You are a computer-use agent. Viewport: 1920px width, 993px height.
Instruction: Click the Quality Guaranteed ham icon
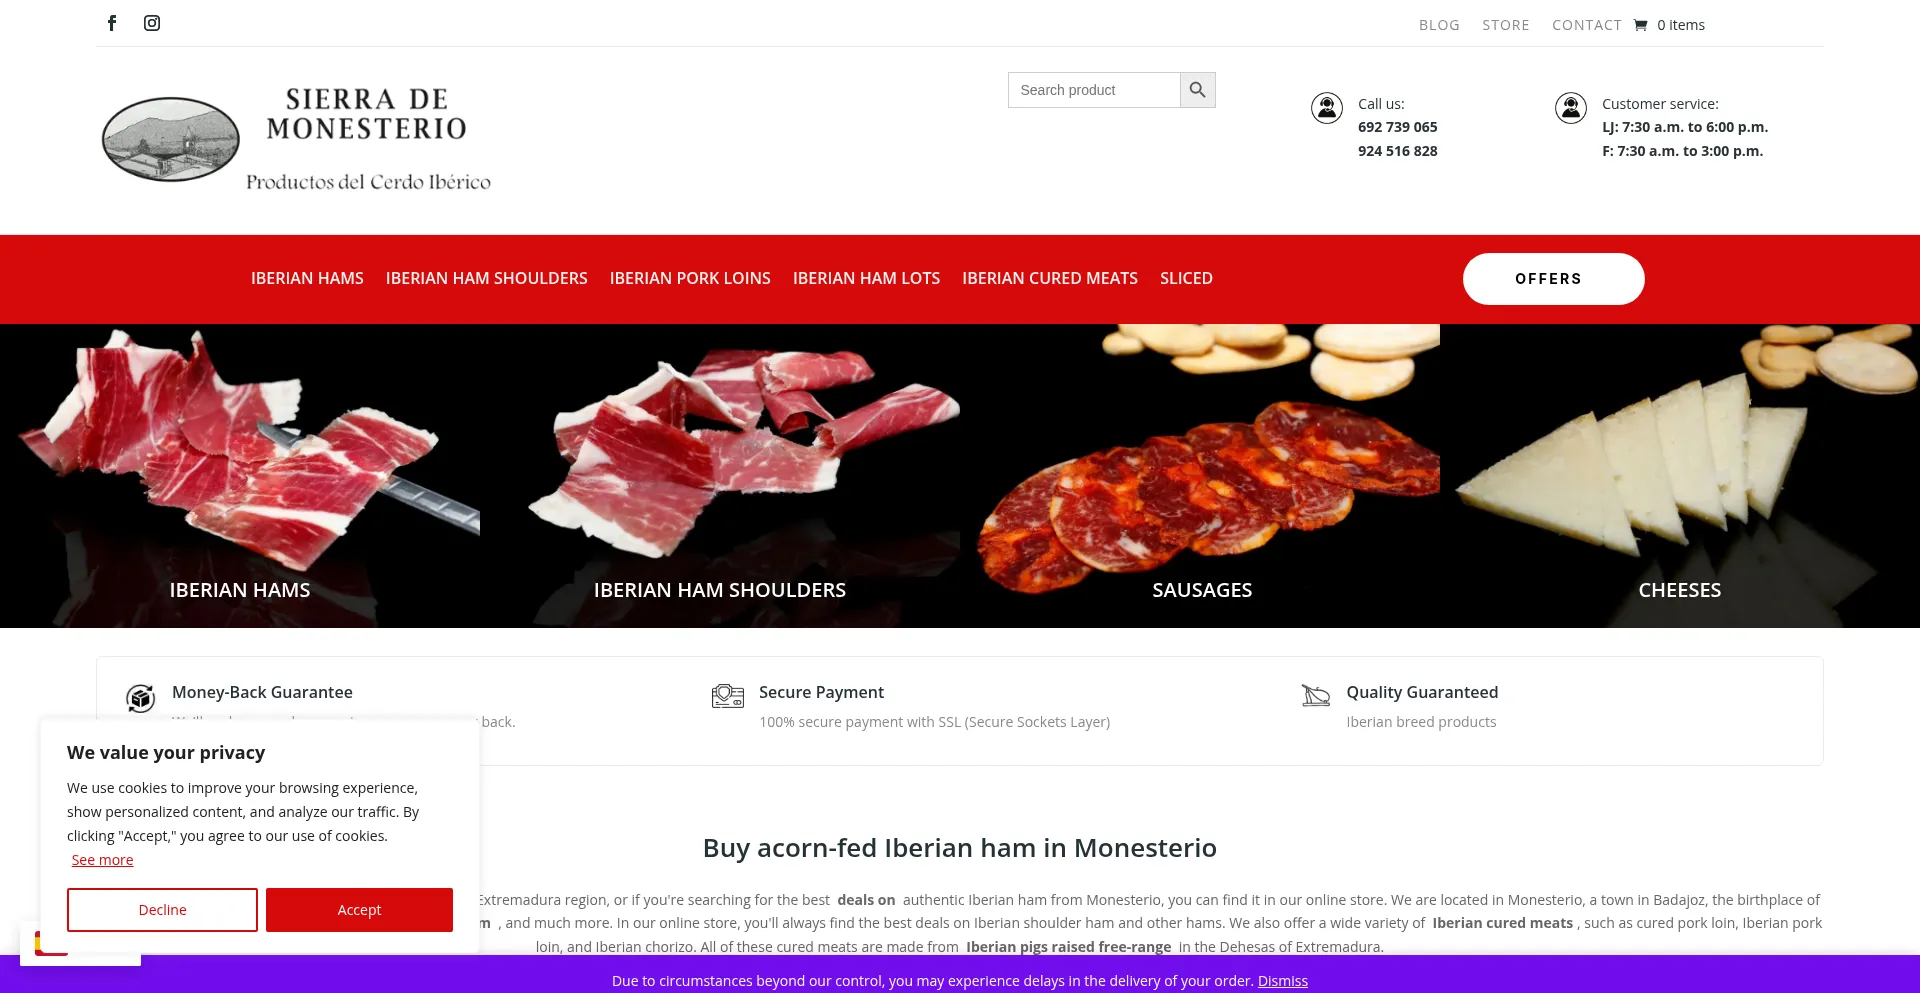coord(1316,695)
